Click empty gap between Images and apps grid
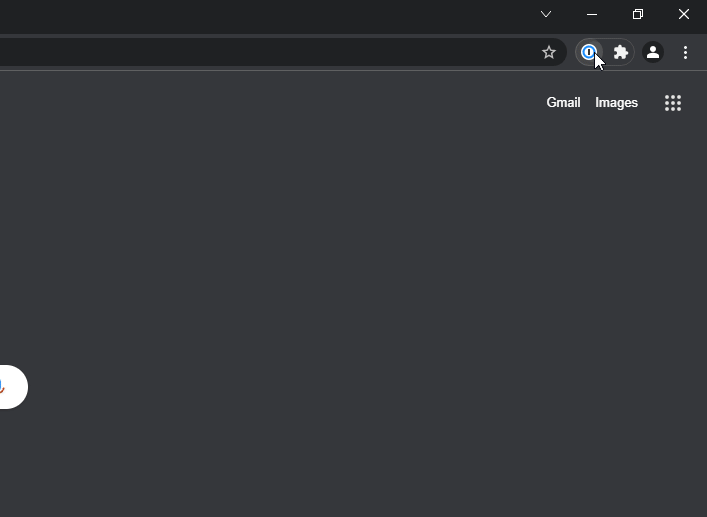The image size is (707, 517). point(651,103)
